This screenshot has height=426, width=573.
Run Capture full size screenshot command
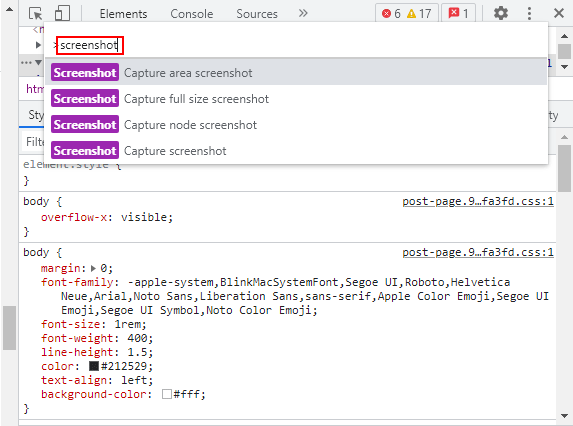pyautogui.click(x=296, y=99)
